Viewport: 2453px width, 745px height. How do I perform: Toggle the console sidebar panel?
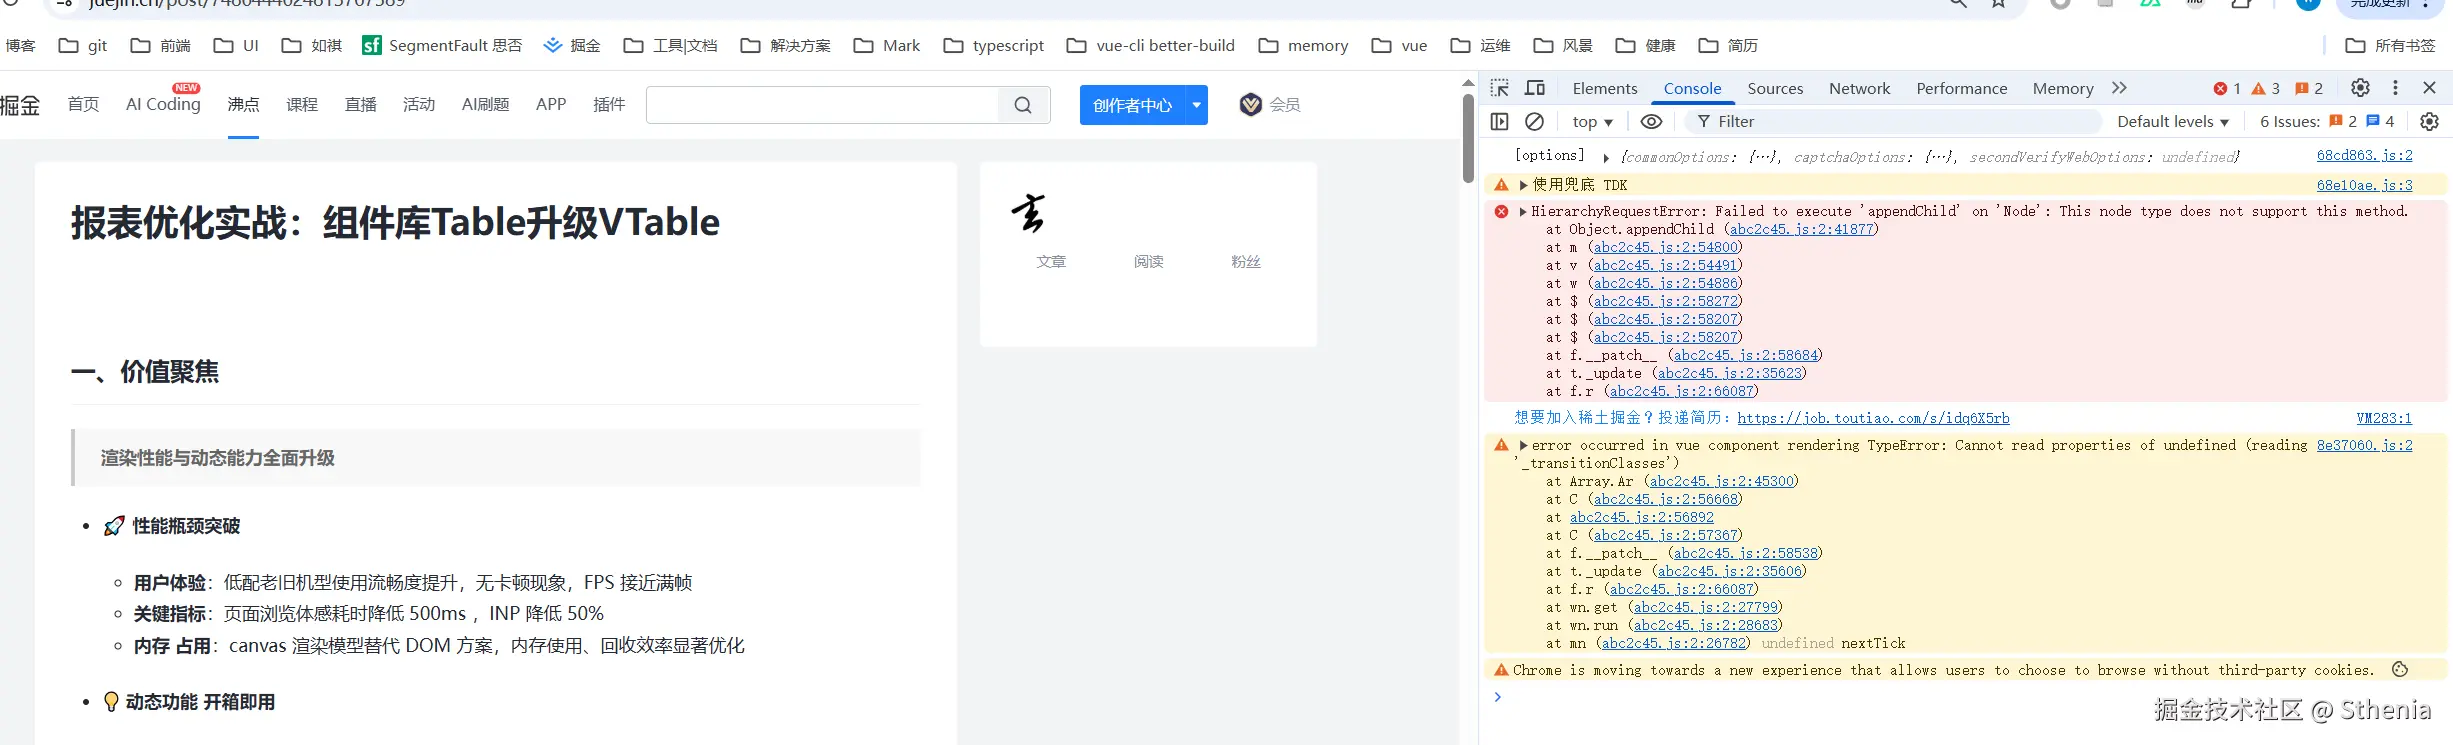(1499, 121)
